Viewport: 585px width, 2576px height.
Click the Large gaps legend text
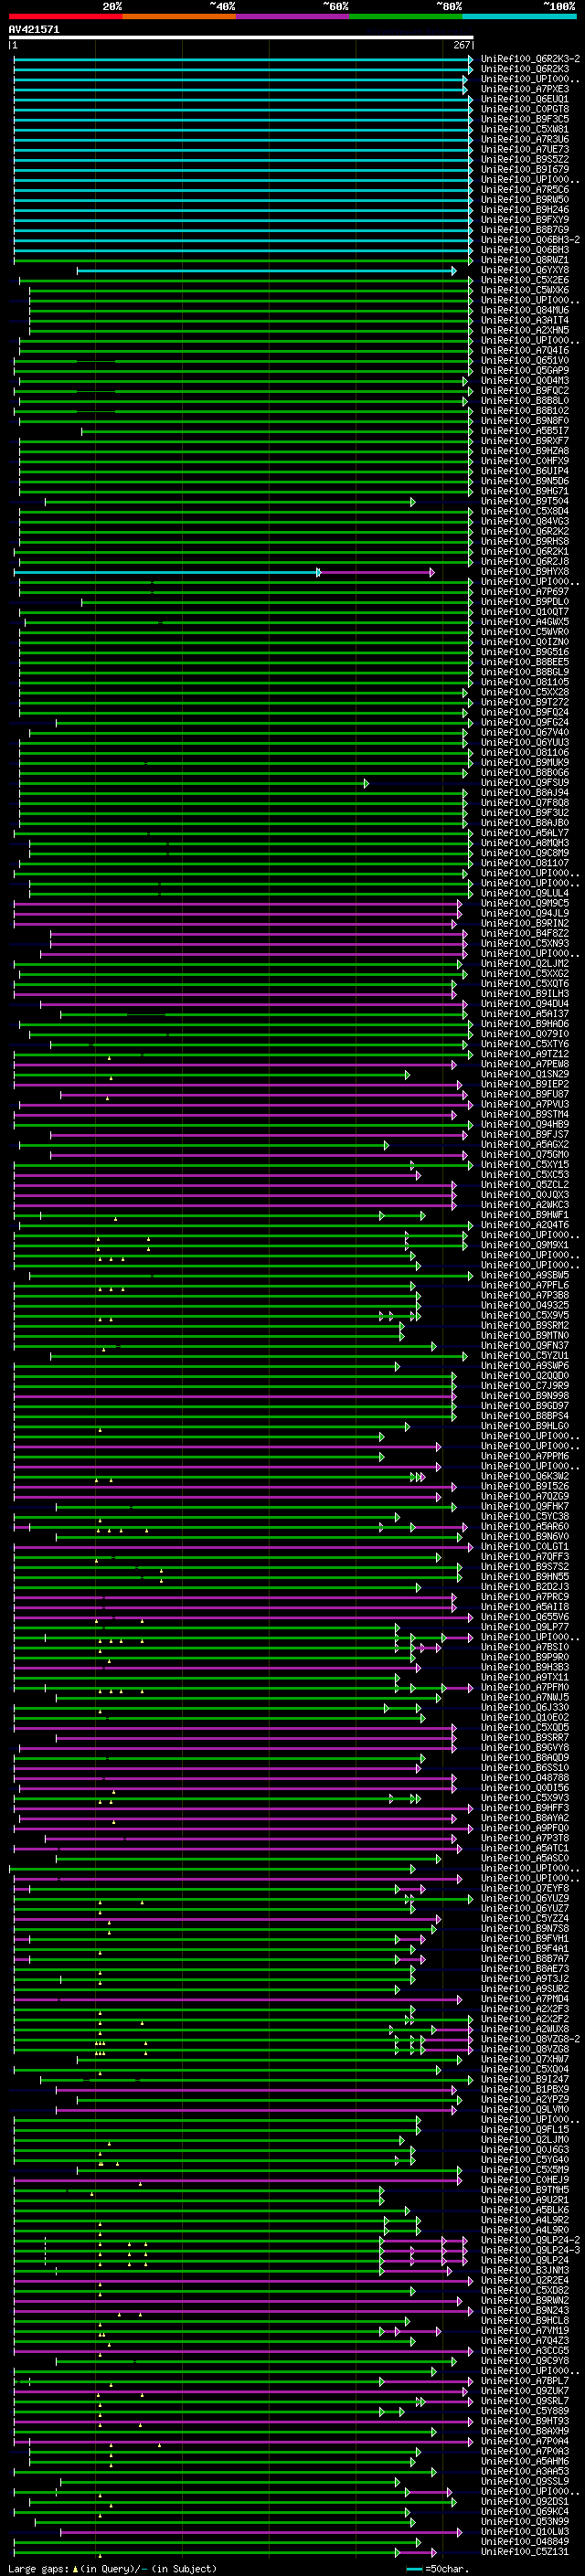pos(112,2568)
